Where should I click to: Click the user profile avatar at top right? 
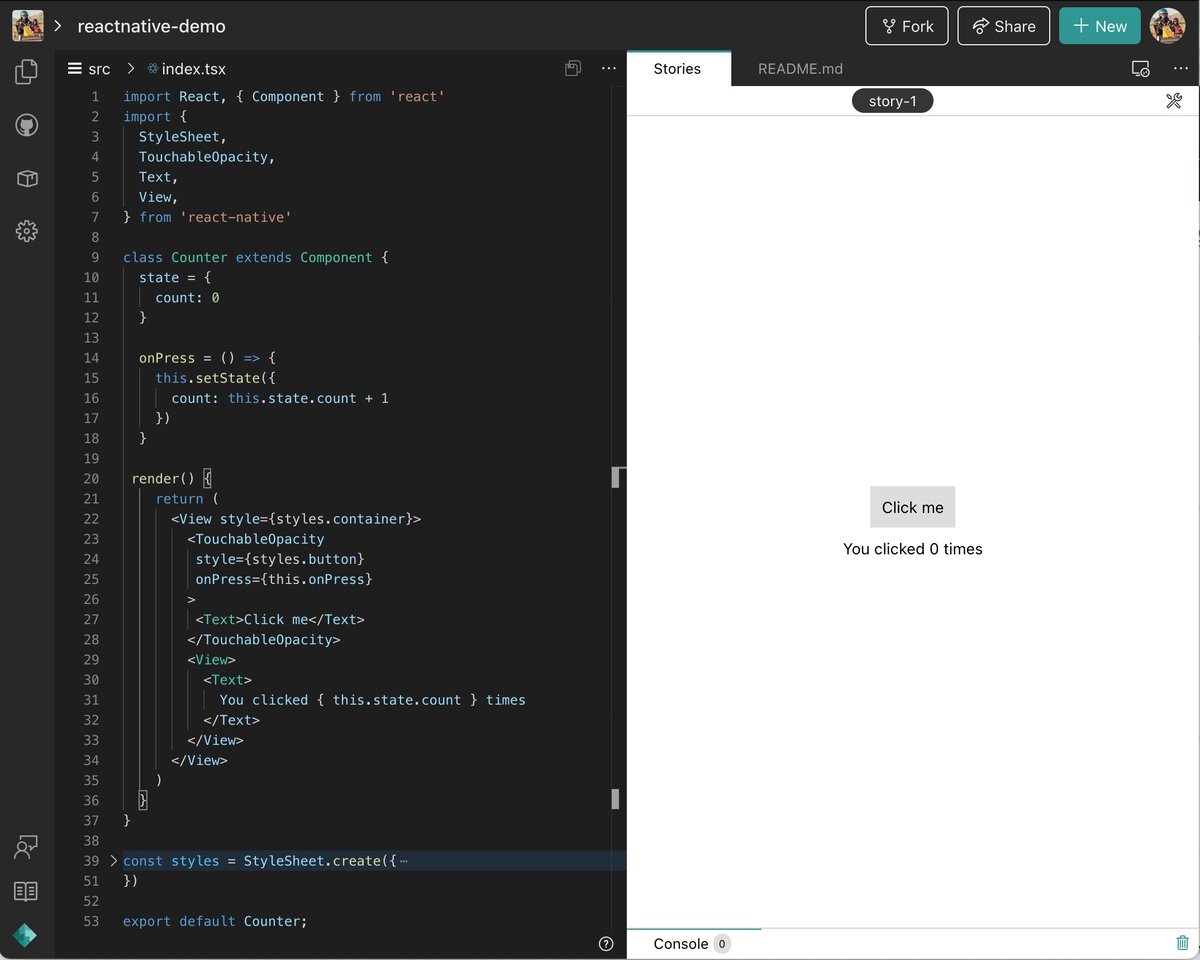click(1167, 26)
